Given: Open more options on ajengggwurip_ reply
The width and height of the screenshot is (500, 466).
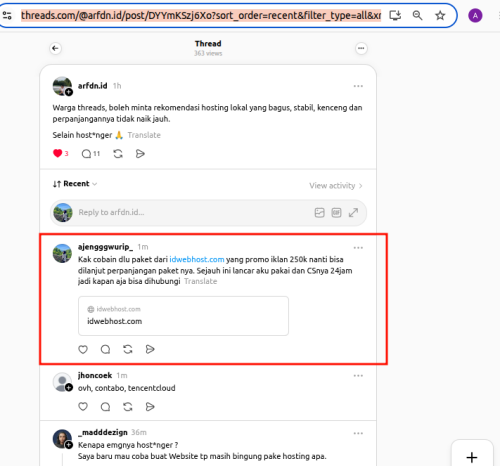Looking at the screenshot, I should (358, 248).
